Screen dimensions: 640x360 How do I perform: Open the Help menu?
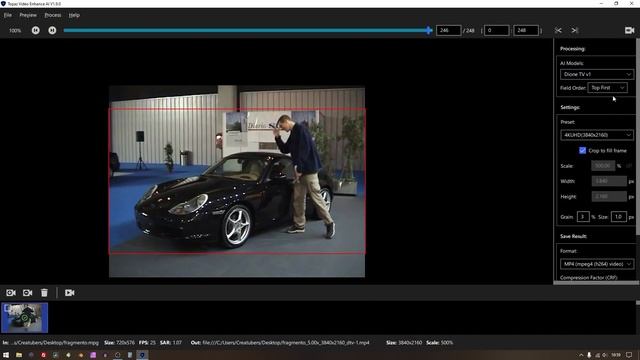[74, 15]
